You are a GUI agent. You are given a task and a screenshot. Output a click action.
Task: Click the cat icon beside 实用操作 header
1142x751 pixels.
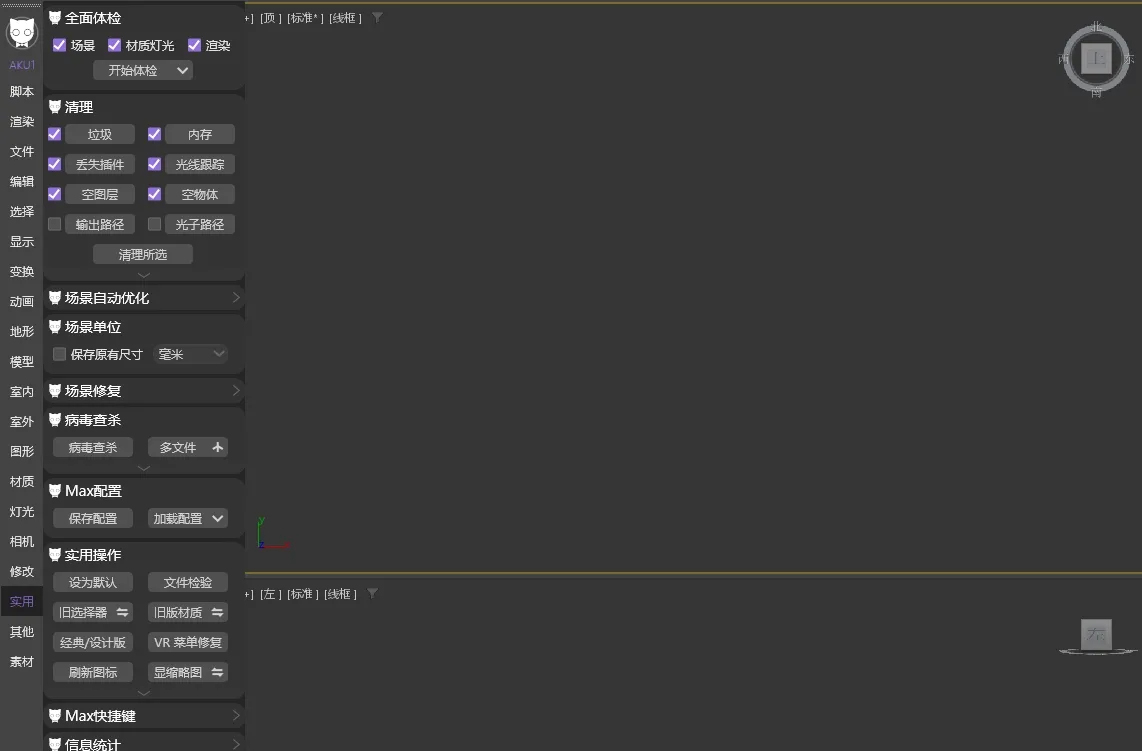[x=55, y=555]
